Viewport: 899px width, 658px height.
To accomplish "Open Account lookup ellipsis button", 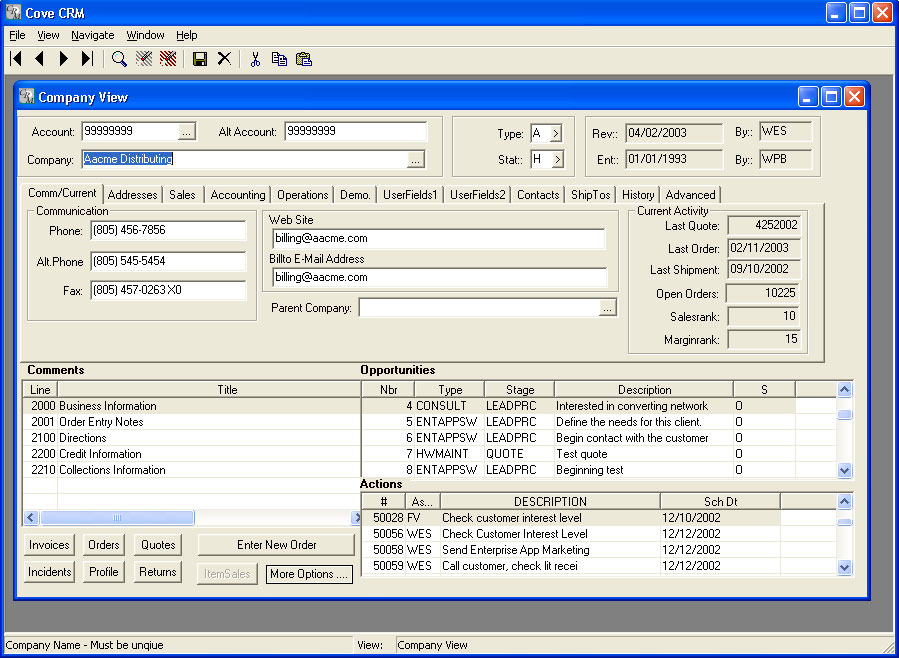I will tap(186, 131).
